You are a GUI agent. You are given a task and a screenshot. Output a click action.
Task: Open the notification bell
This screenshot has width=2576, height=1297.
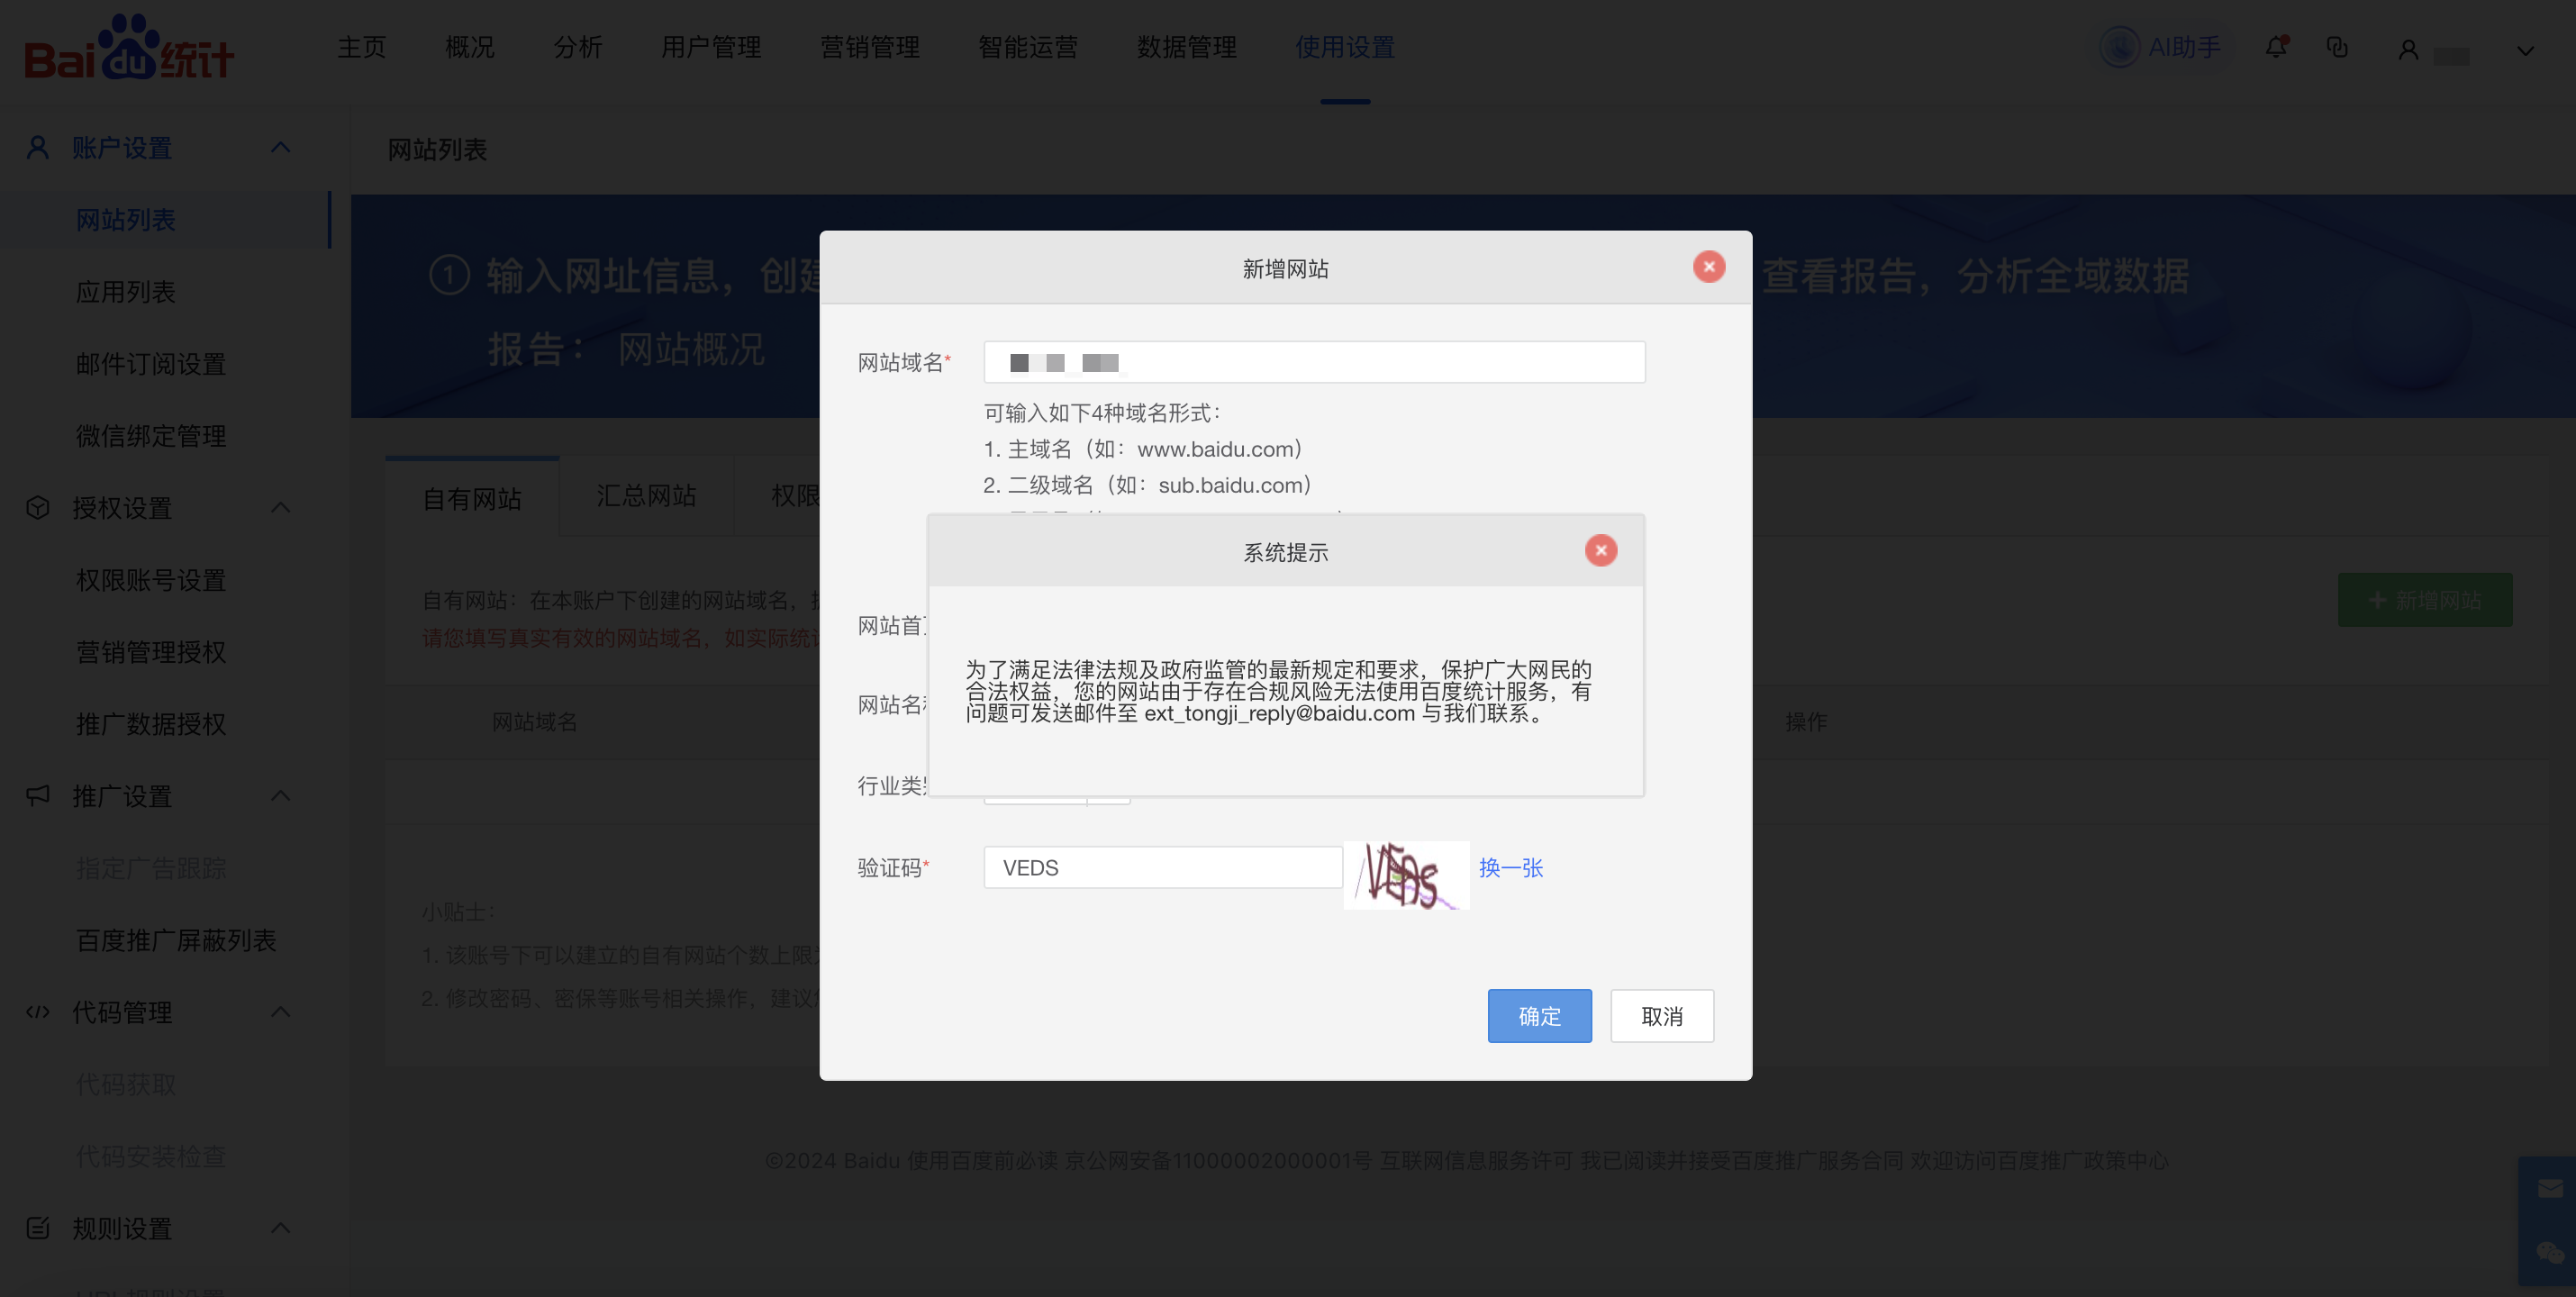[2276, 47]
